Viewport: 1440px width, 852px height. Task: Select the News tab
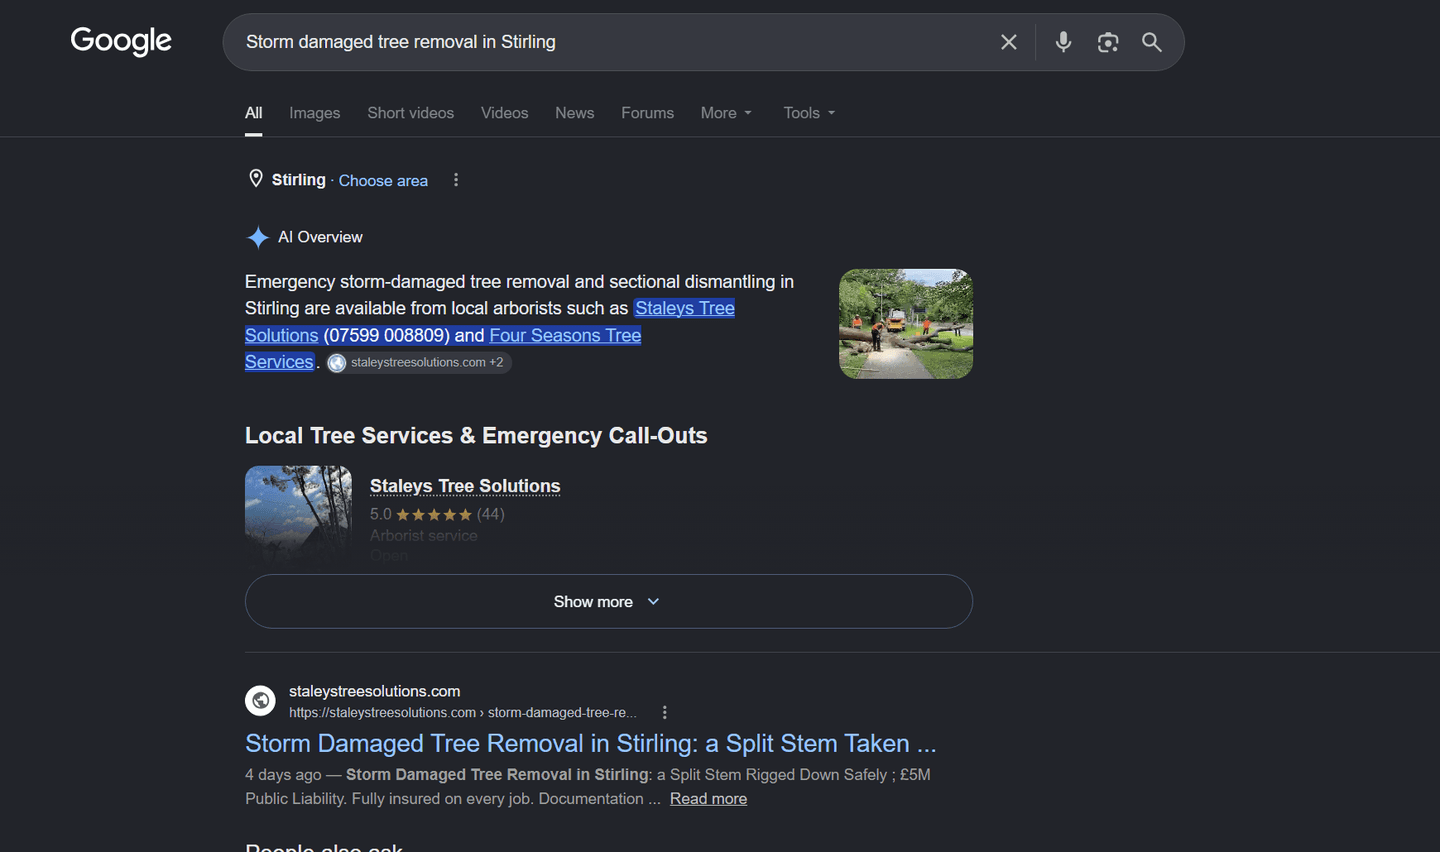click(575, 113)
